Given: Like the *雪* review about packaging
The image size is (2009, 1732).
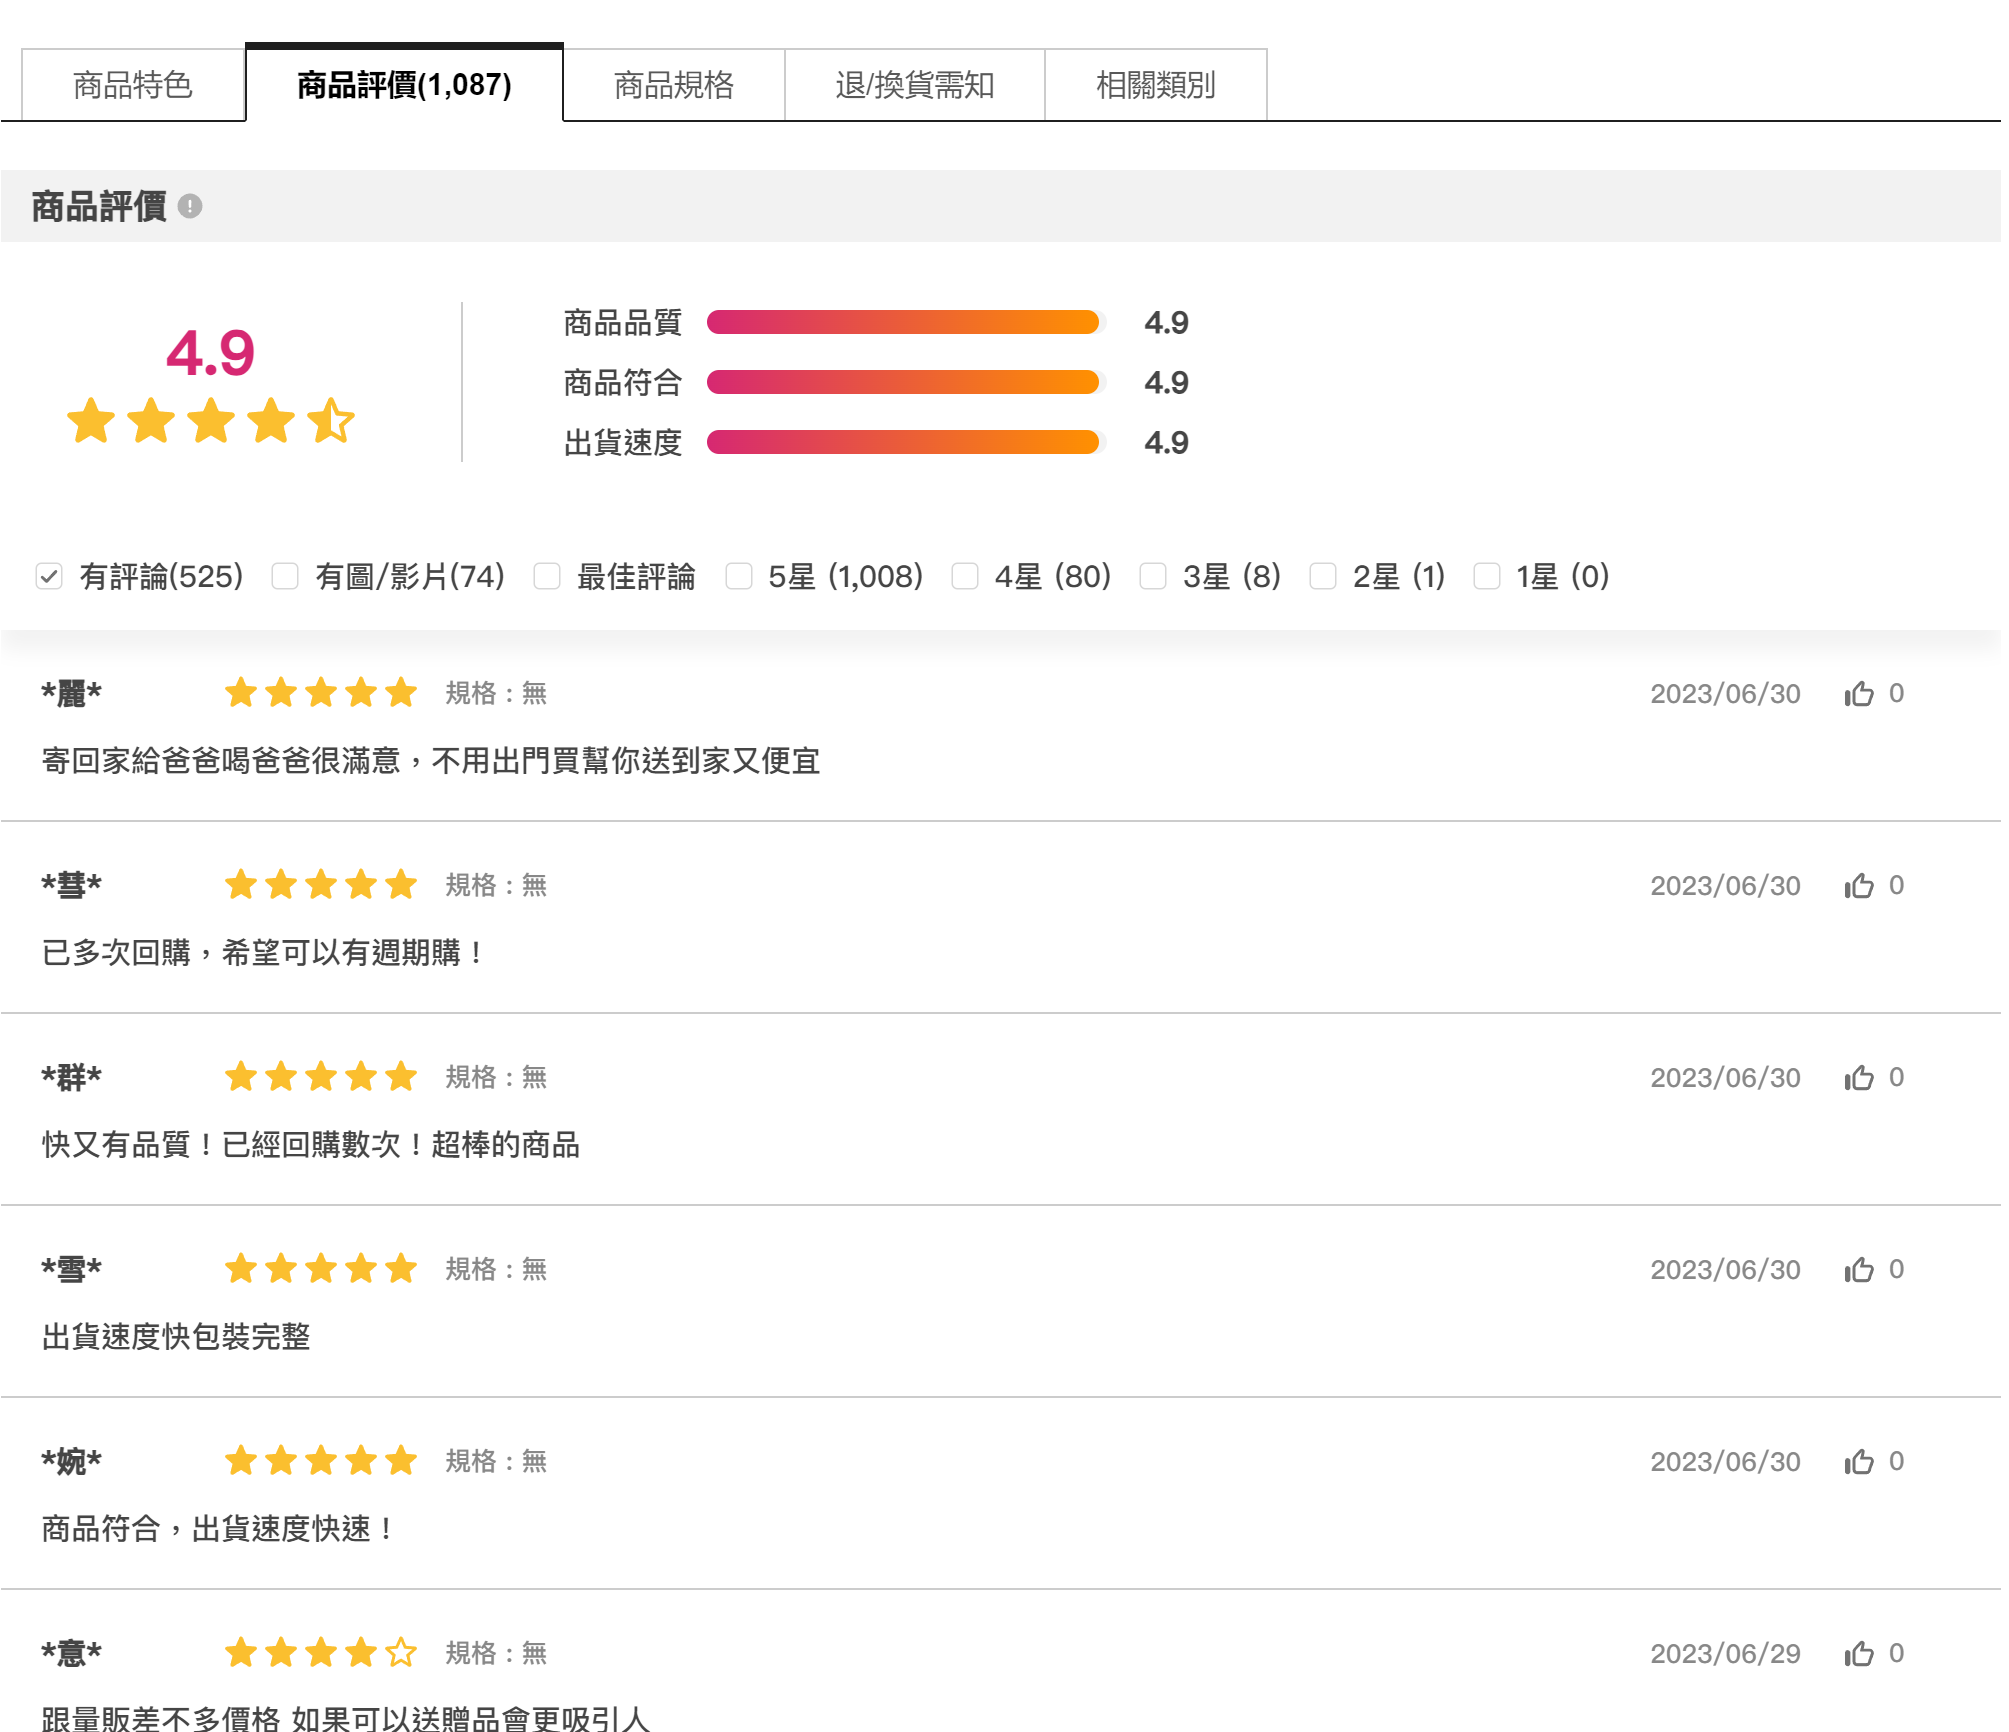Looking at the screenshot, I should pos(1859,1270).
